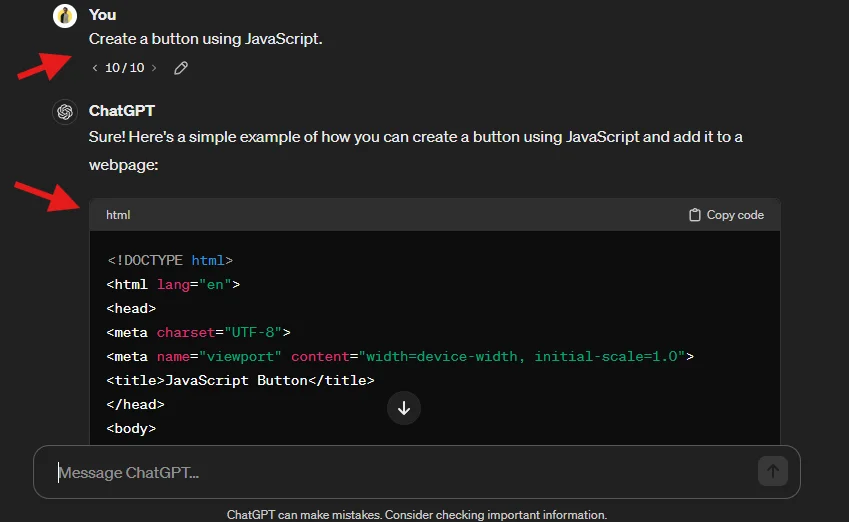Click the <!DOCTYPE html> code line
The width and height of the screenshot is (849, 522).
click(x=170, y=260)
